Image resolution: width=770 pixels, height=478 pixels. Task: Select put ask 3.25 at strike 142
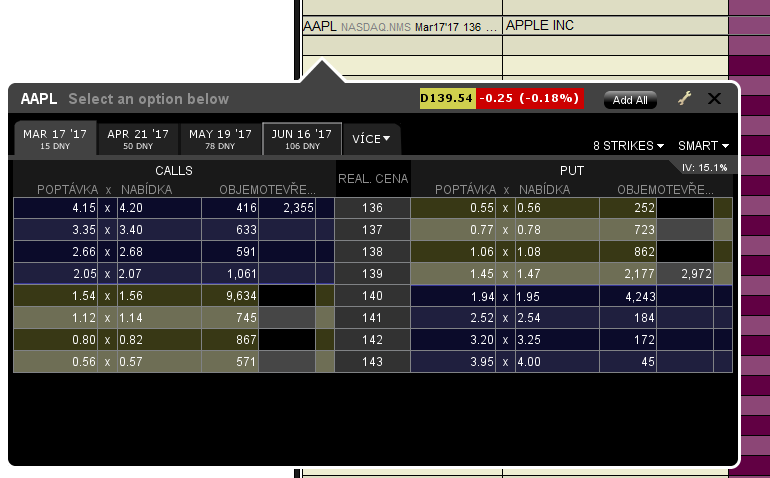[x=557, y=339]
